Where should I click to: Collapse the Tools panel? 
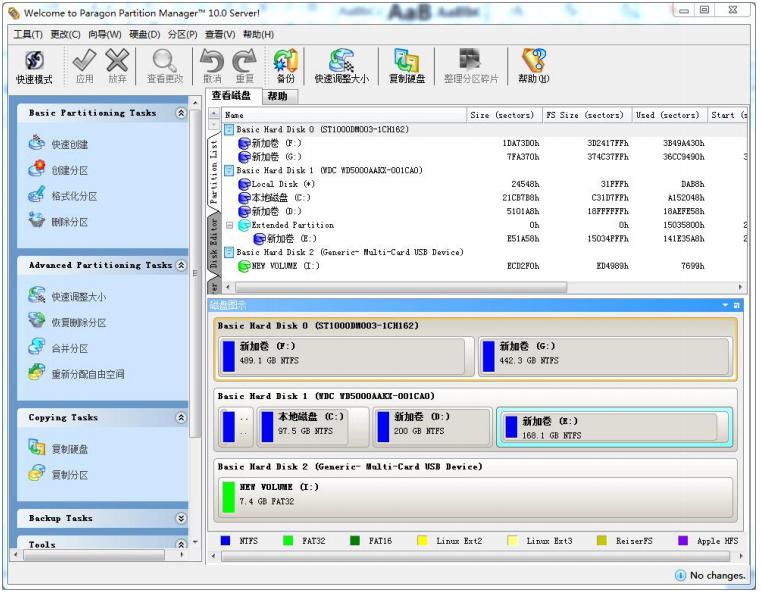click(x=181, y=544)
